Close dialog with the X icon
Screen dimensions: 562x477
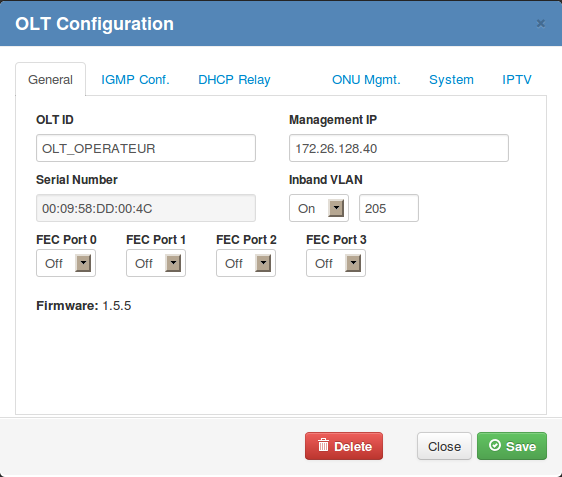click(x=540, y=24)
